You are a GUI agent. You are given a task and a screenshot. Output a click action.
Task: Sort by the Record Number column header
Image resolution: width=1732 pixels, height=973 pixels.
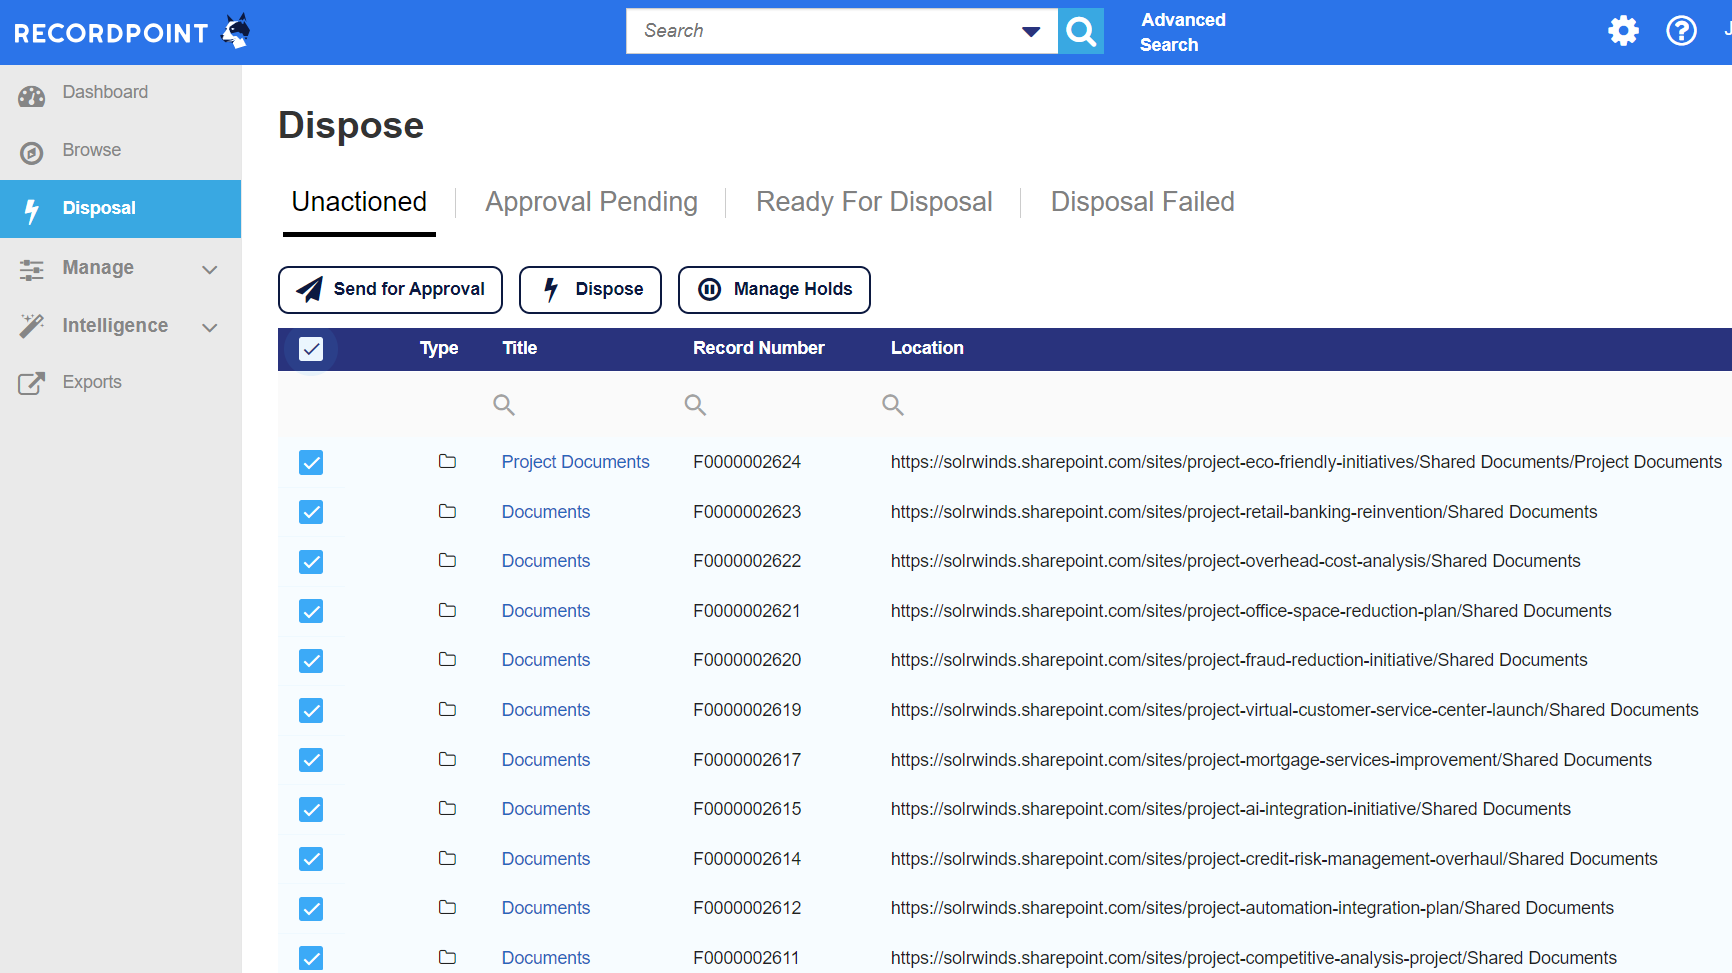click(x=759, y=348)
